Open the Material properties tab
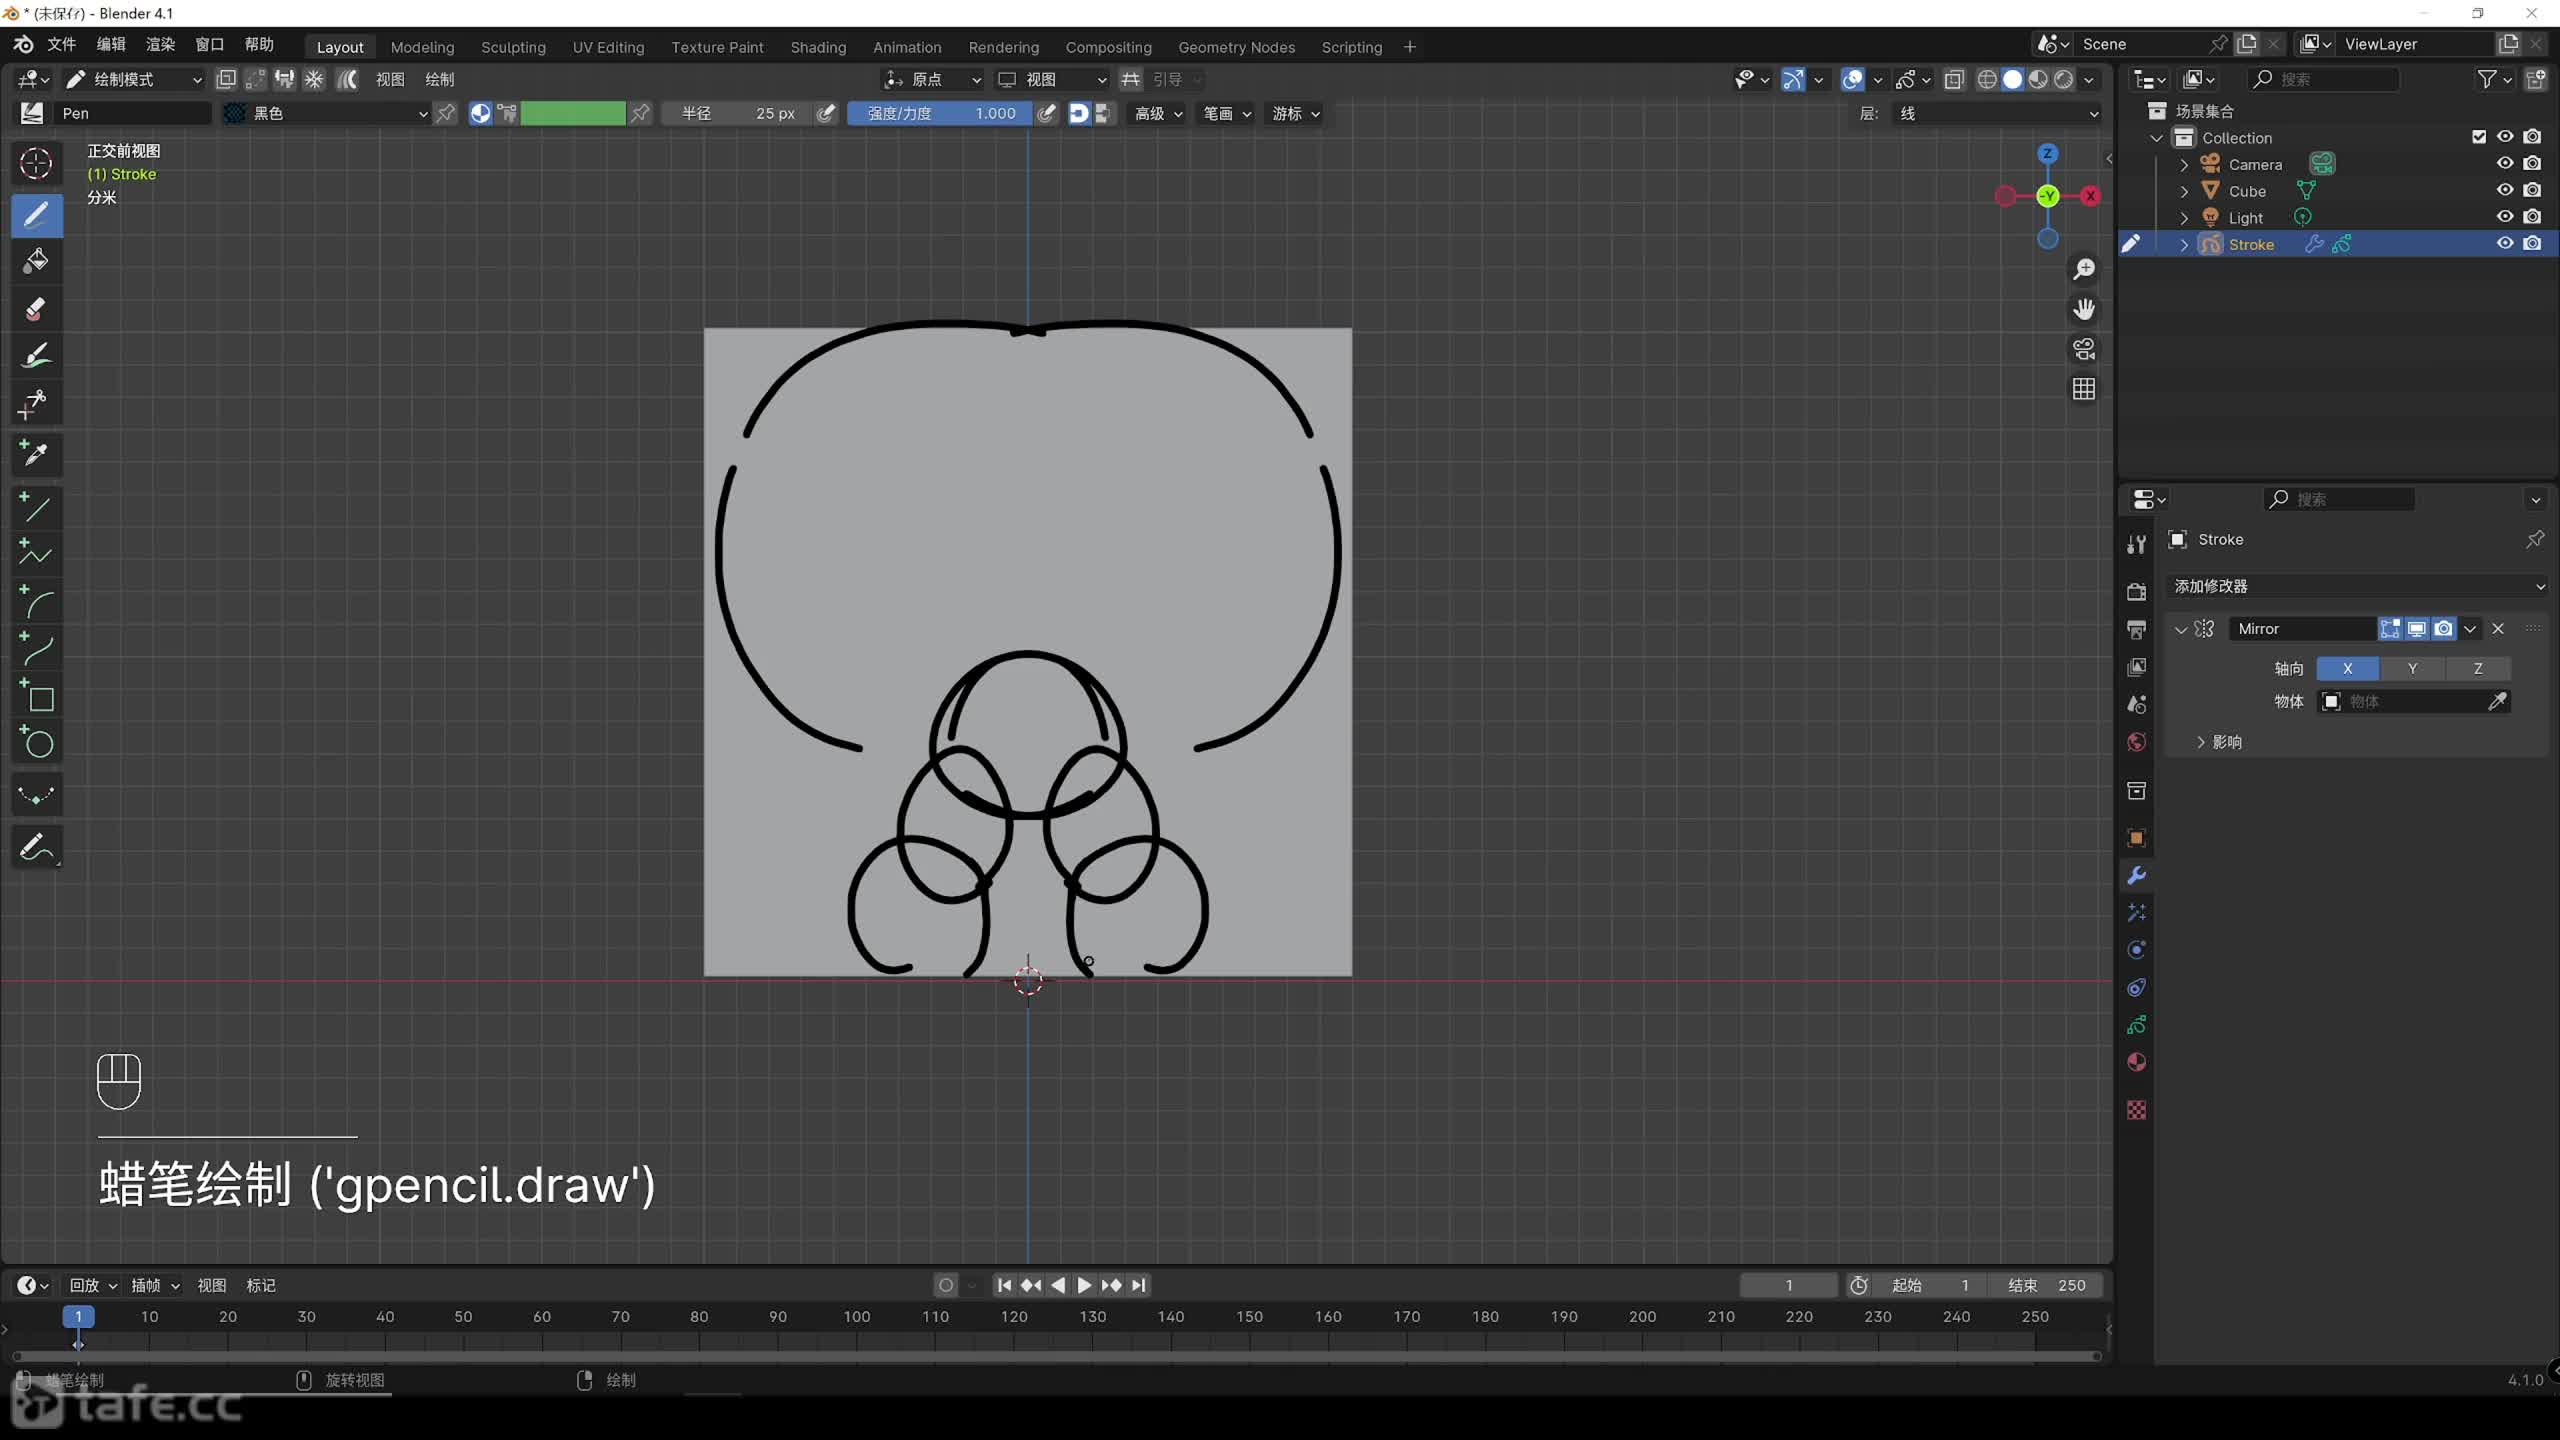This screenshot has height=1440, width=2560. click(2137, 1062)
